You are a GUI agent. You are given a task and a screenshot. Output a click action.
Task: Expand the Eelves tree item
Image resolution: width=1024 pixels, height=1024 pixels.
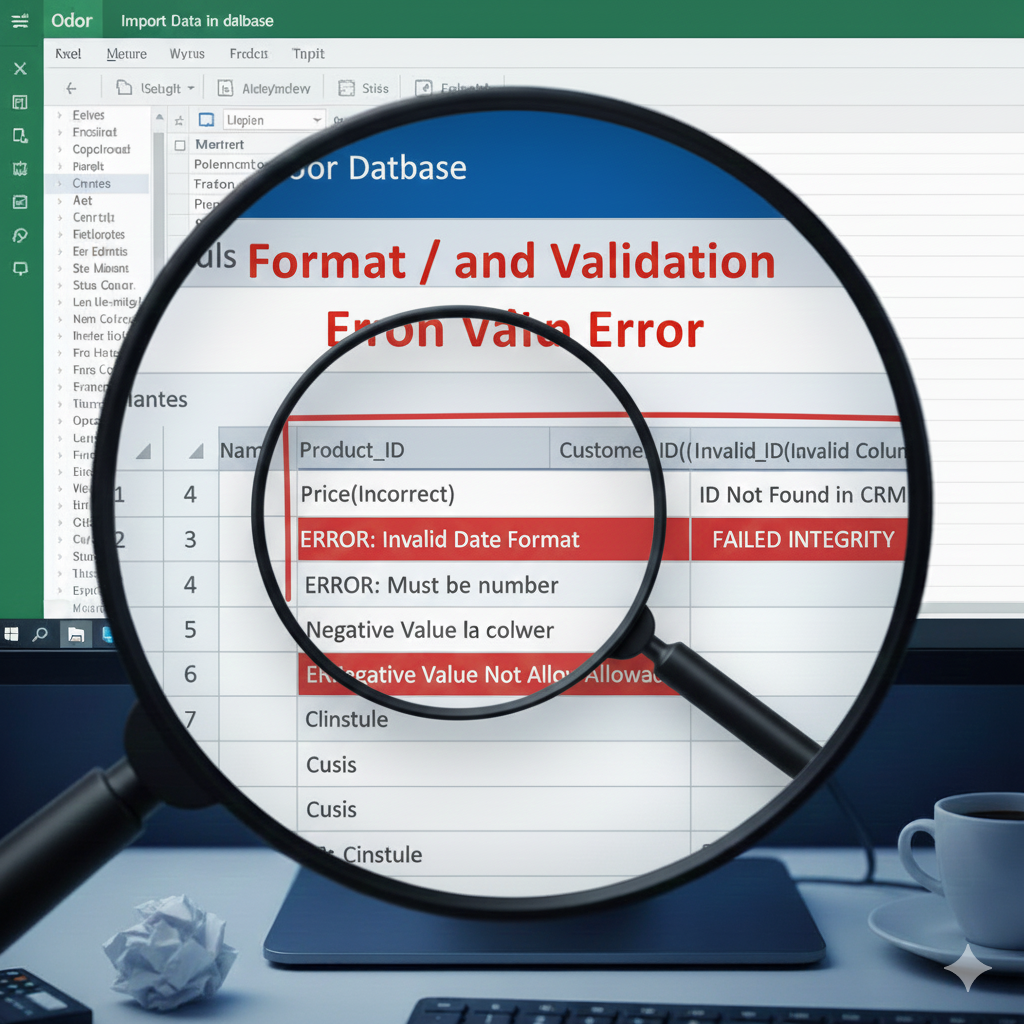coord(60,116)
